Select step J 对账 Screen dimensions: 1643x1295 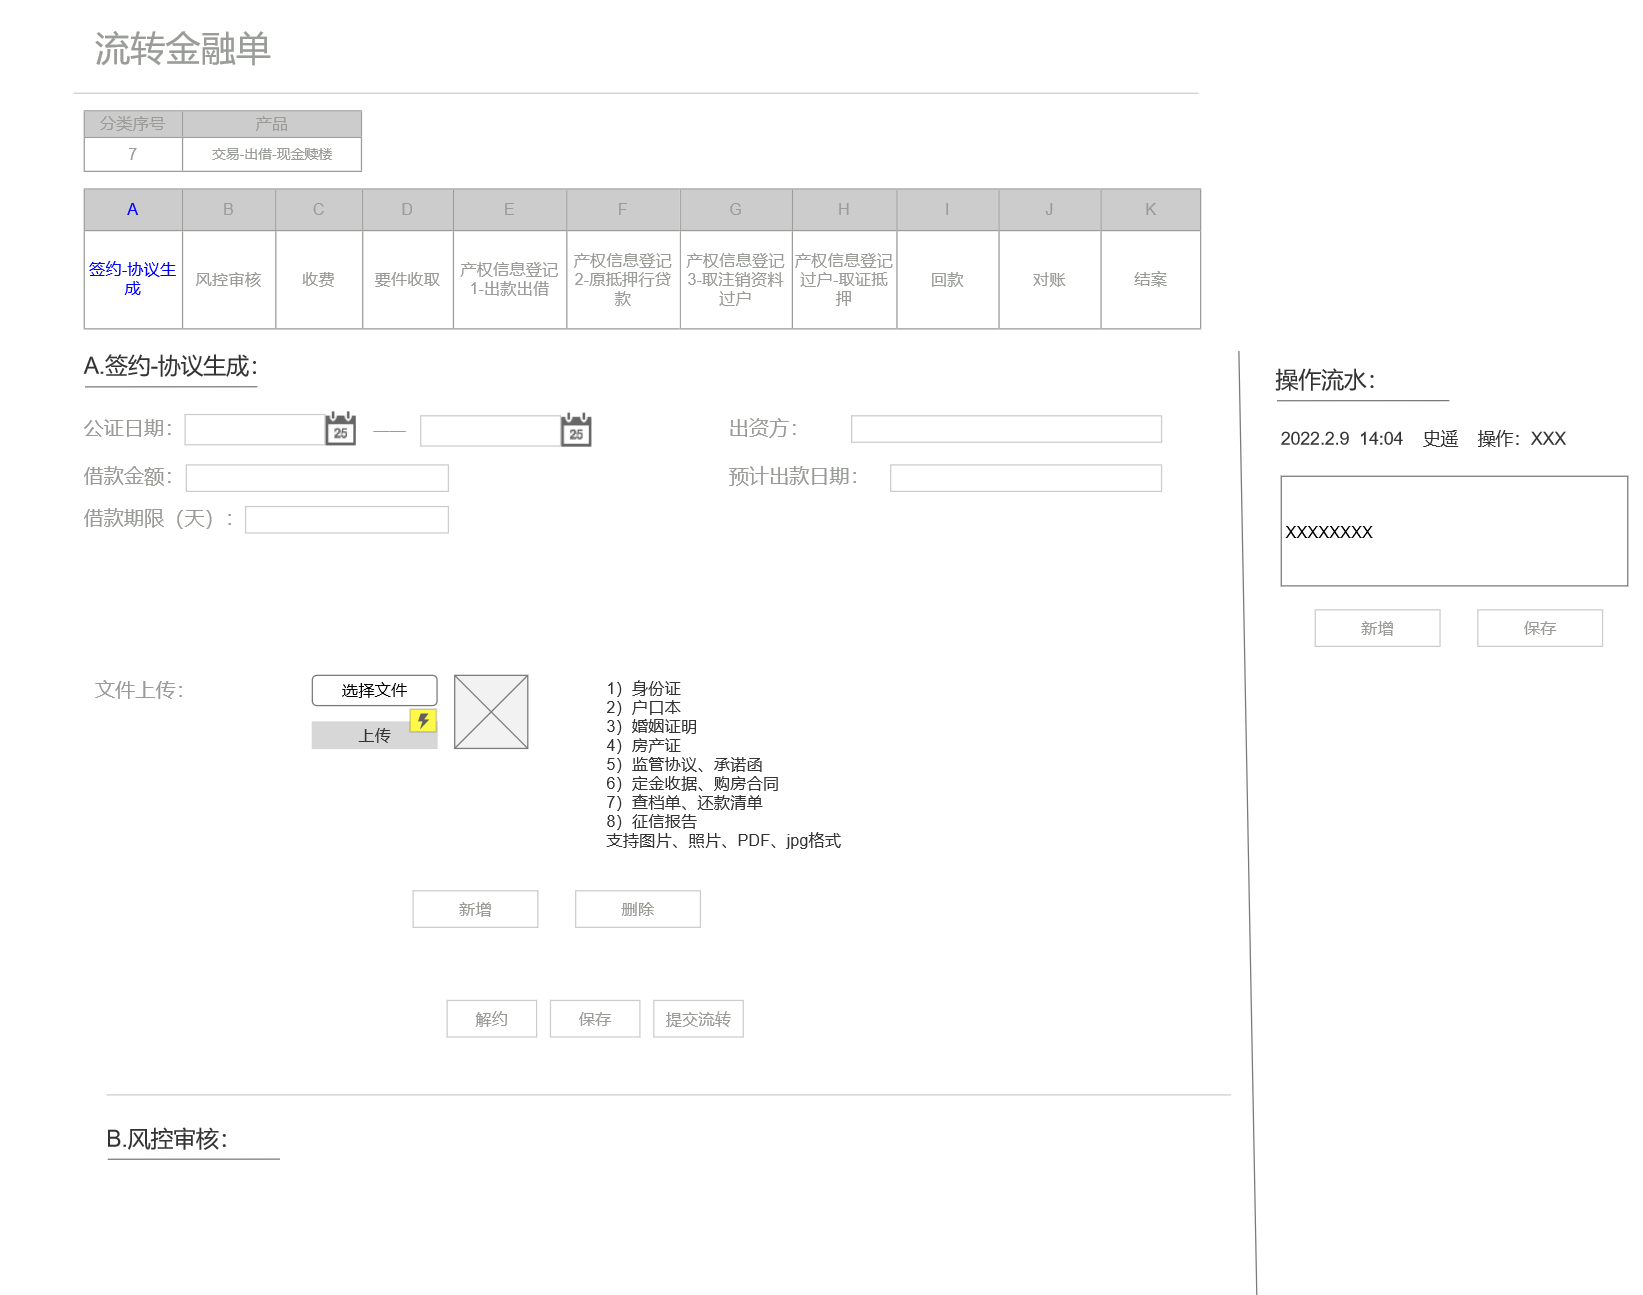1050,279
